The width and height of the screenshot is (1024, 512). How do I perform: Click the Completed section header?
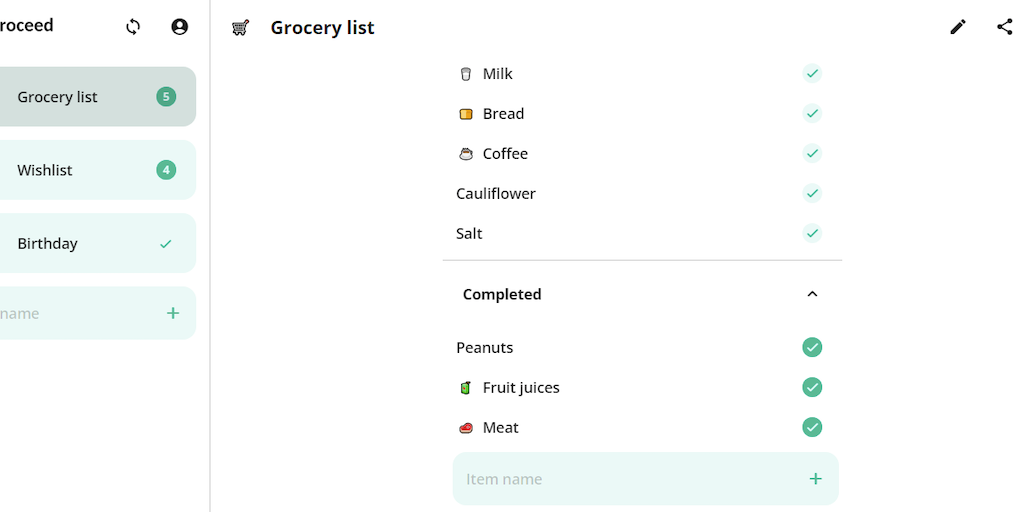[x=502, y=294]
